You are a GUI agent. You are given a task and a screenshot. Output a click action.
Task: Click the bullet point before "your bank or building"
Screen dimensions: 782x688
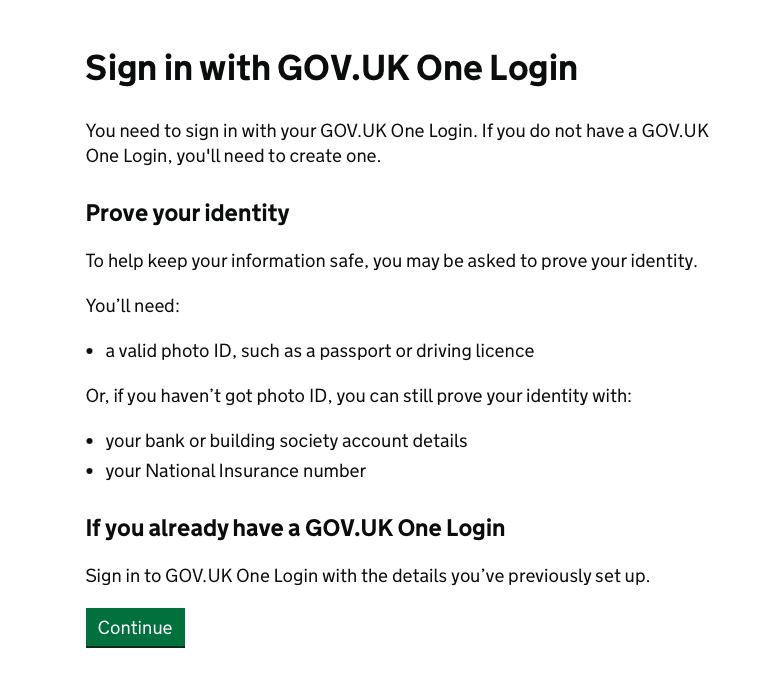[x=91, y=442]
